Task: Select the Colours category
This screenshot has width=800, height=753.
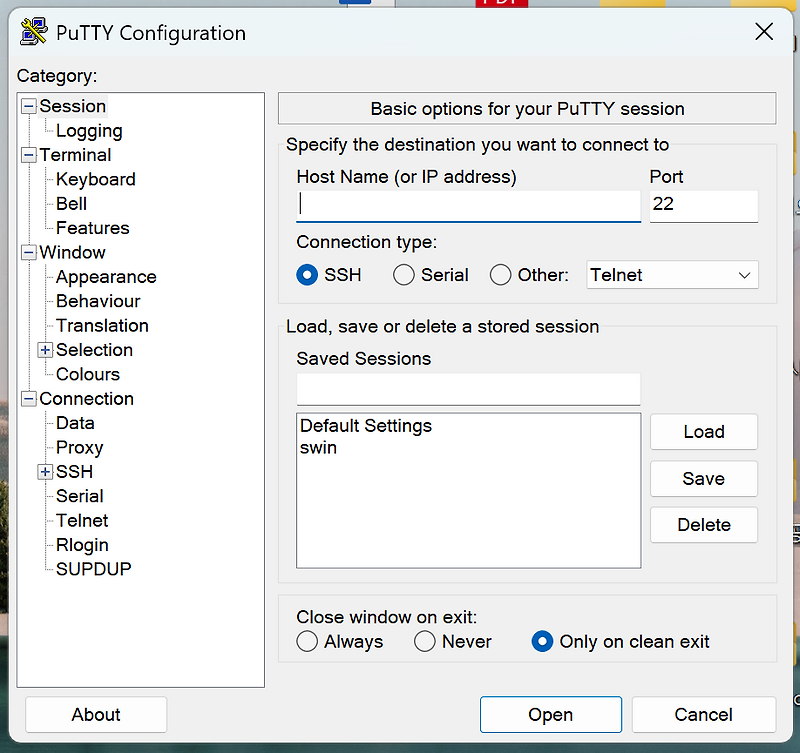Action: (87, 374)
